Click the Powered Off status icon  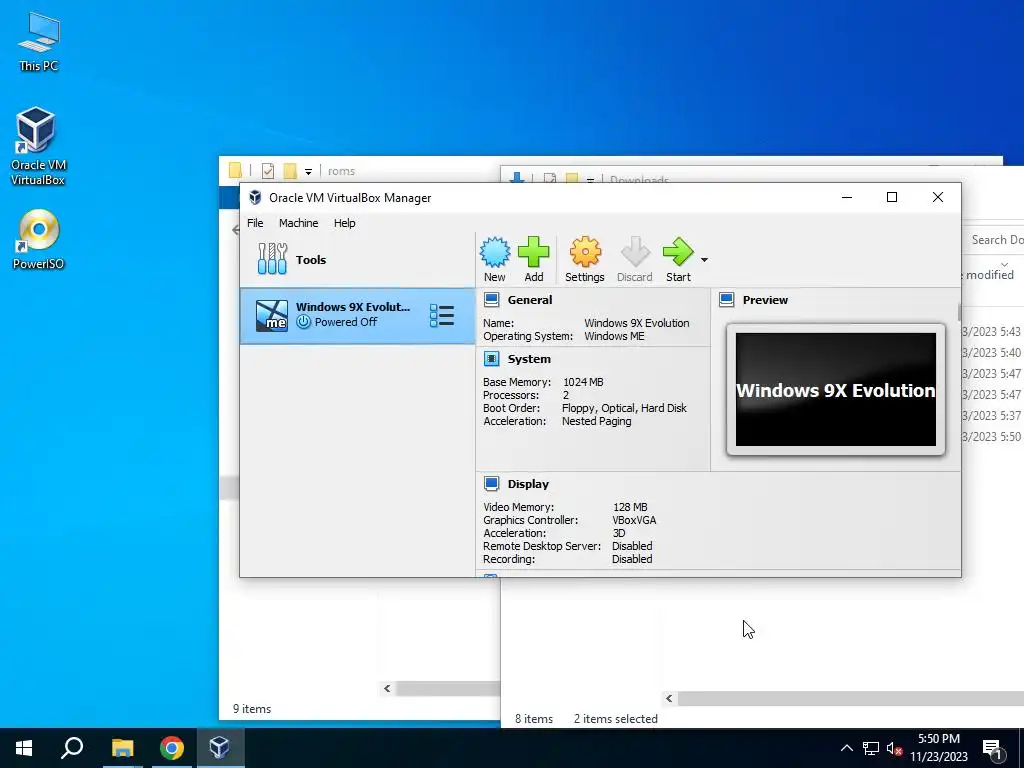[x=303, y=322]
